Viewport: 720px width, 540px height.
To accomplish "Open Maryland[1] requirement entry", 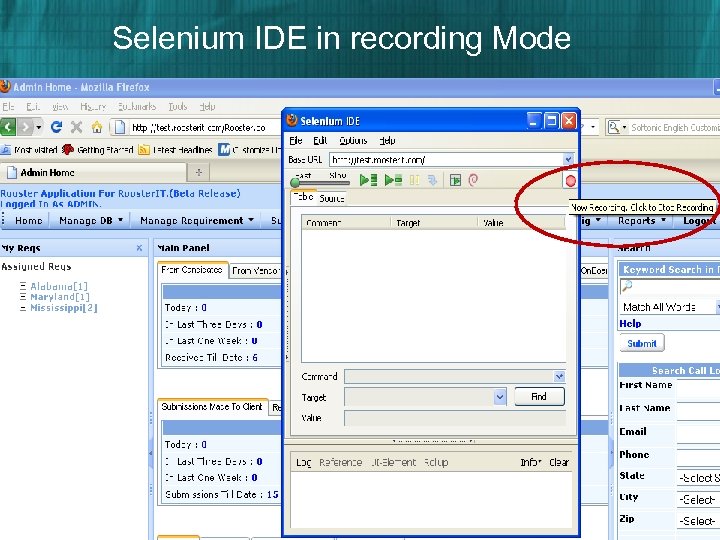I will tap(60, 297).
